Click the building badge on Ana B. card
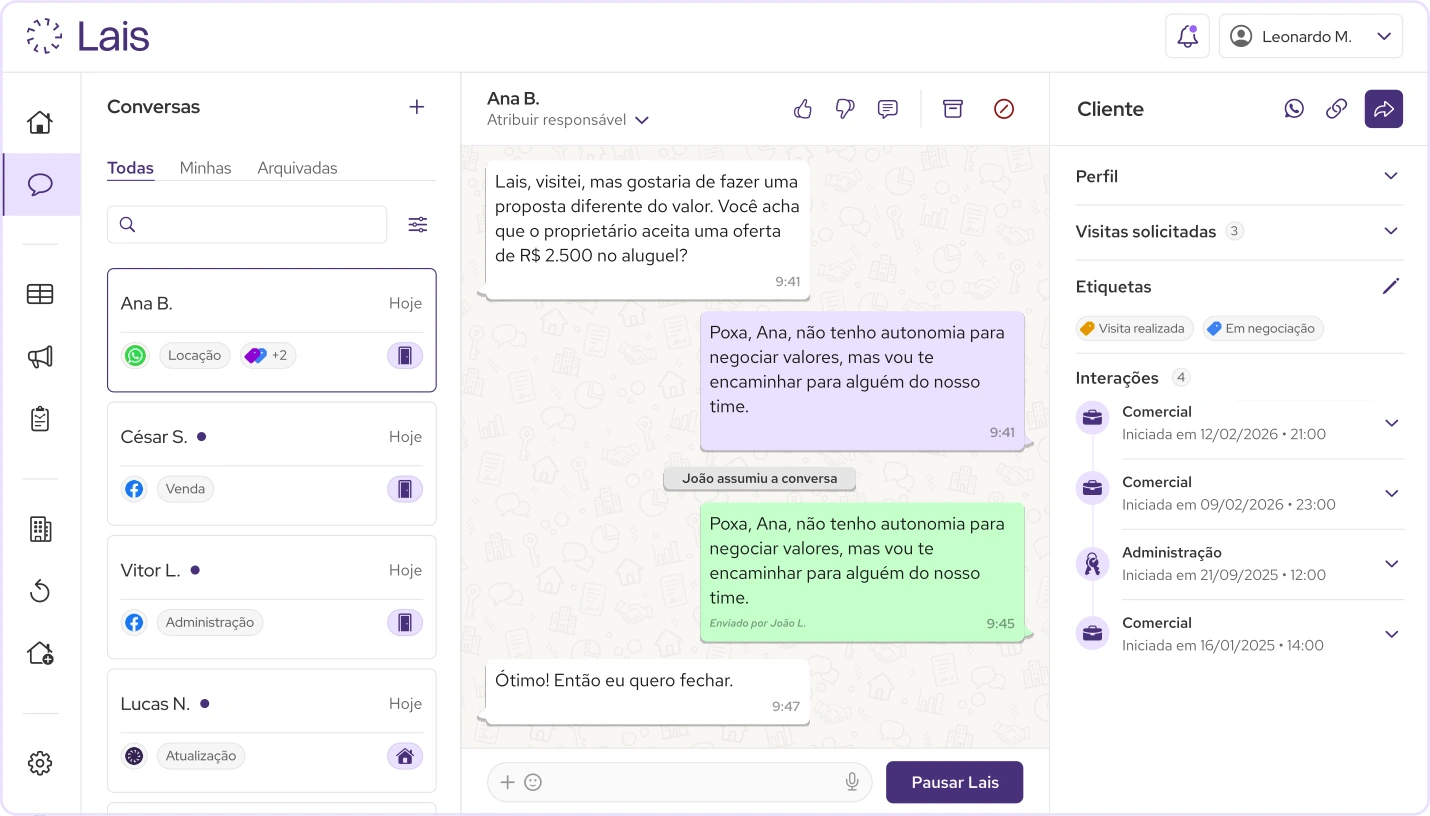Screen dimensions: 1430x816 [x=405, y=355]
